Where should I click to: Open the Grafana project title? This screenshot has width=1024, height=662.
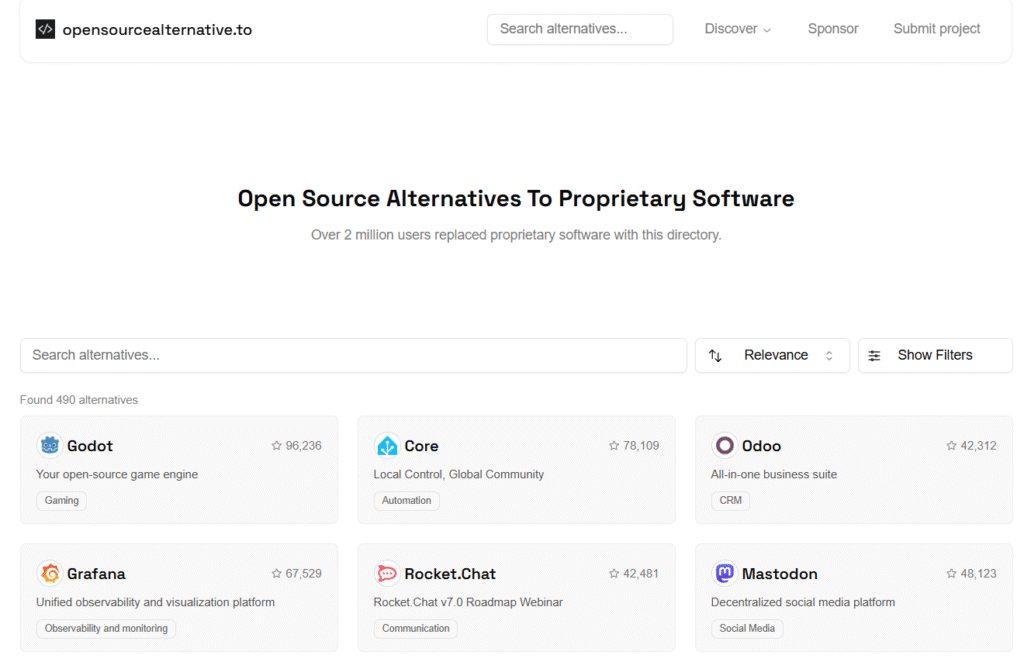[96, 574]
